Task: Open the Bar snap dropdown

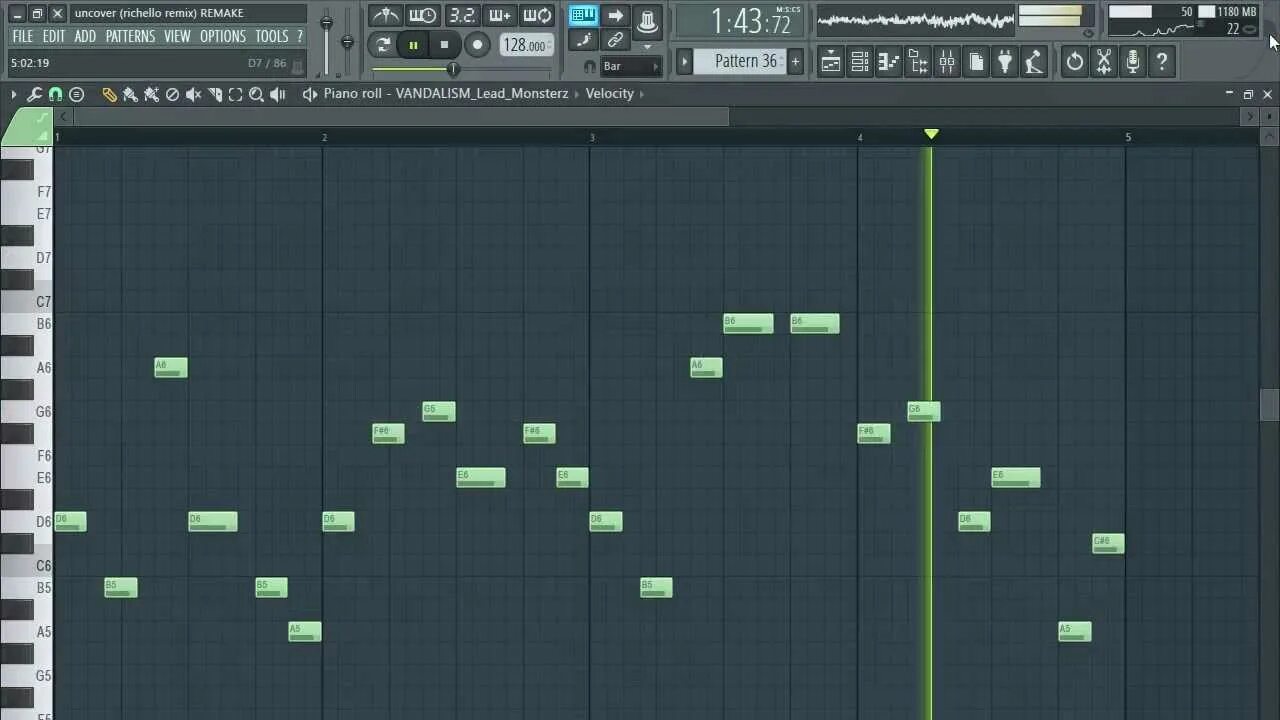Action: (x=630, y=66)
